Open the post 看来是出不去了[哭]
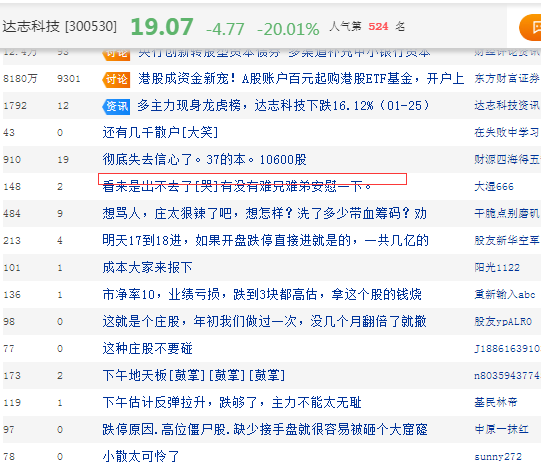Viewport: 541px width, 465px height. point(237,187)
